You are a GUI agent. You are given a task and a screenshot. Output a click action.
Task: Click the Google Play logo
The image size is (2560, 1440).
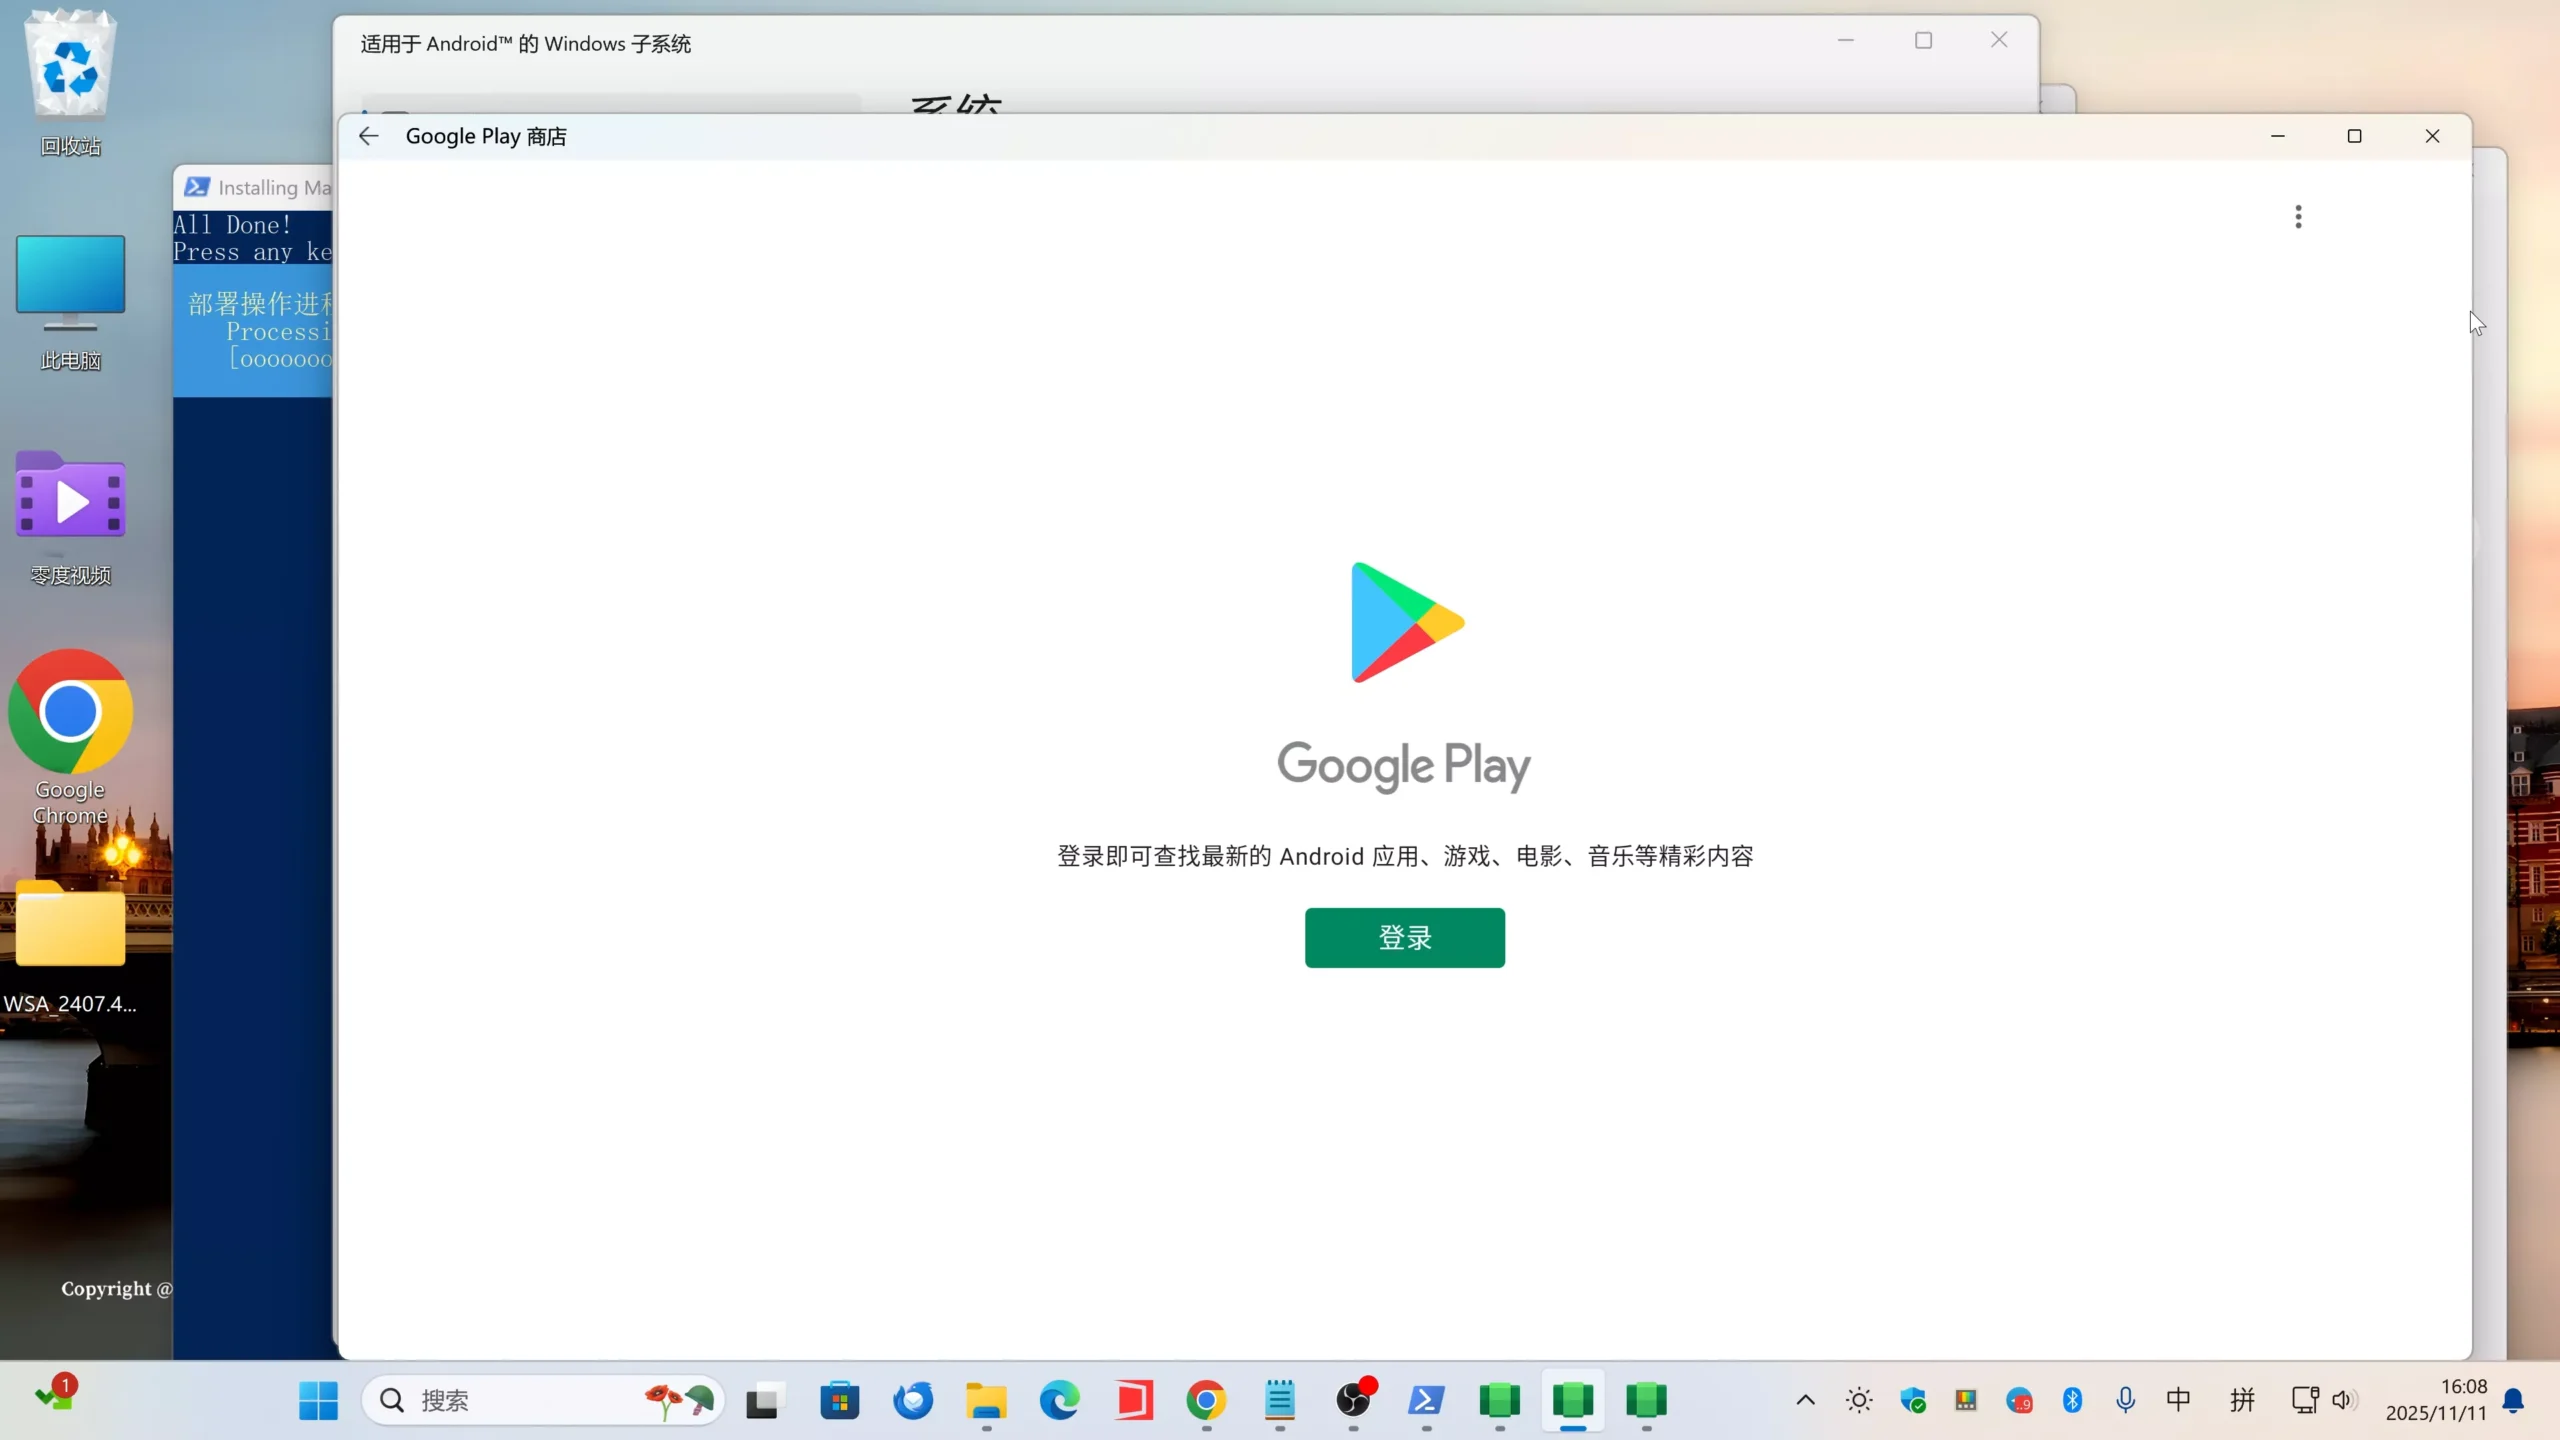tap(1404, 622)
